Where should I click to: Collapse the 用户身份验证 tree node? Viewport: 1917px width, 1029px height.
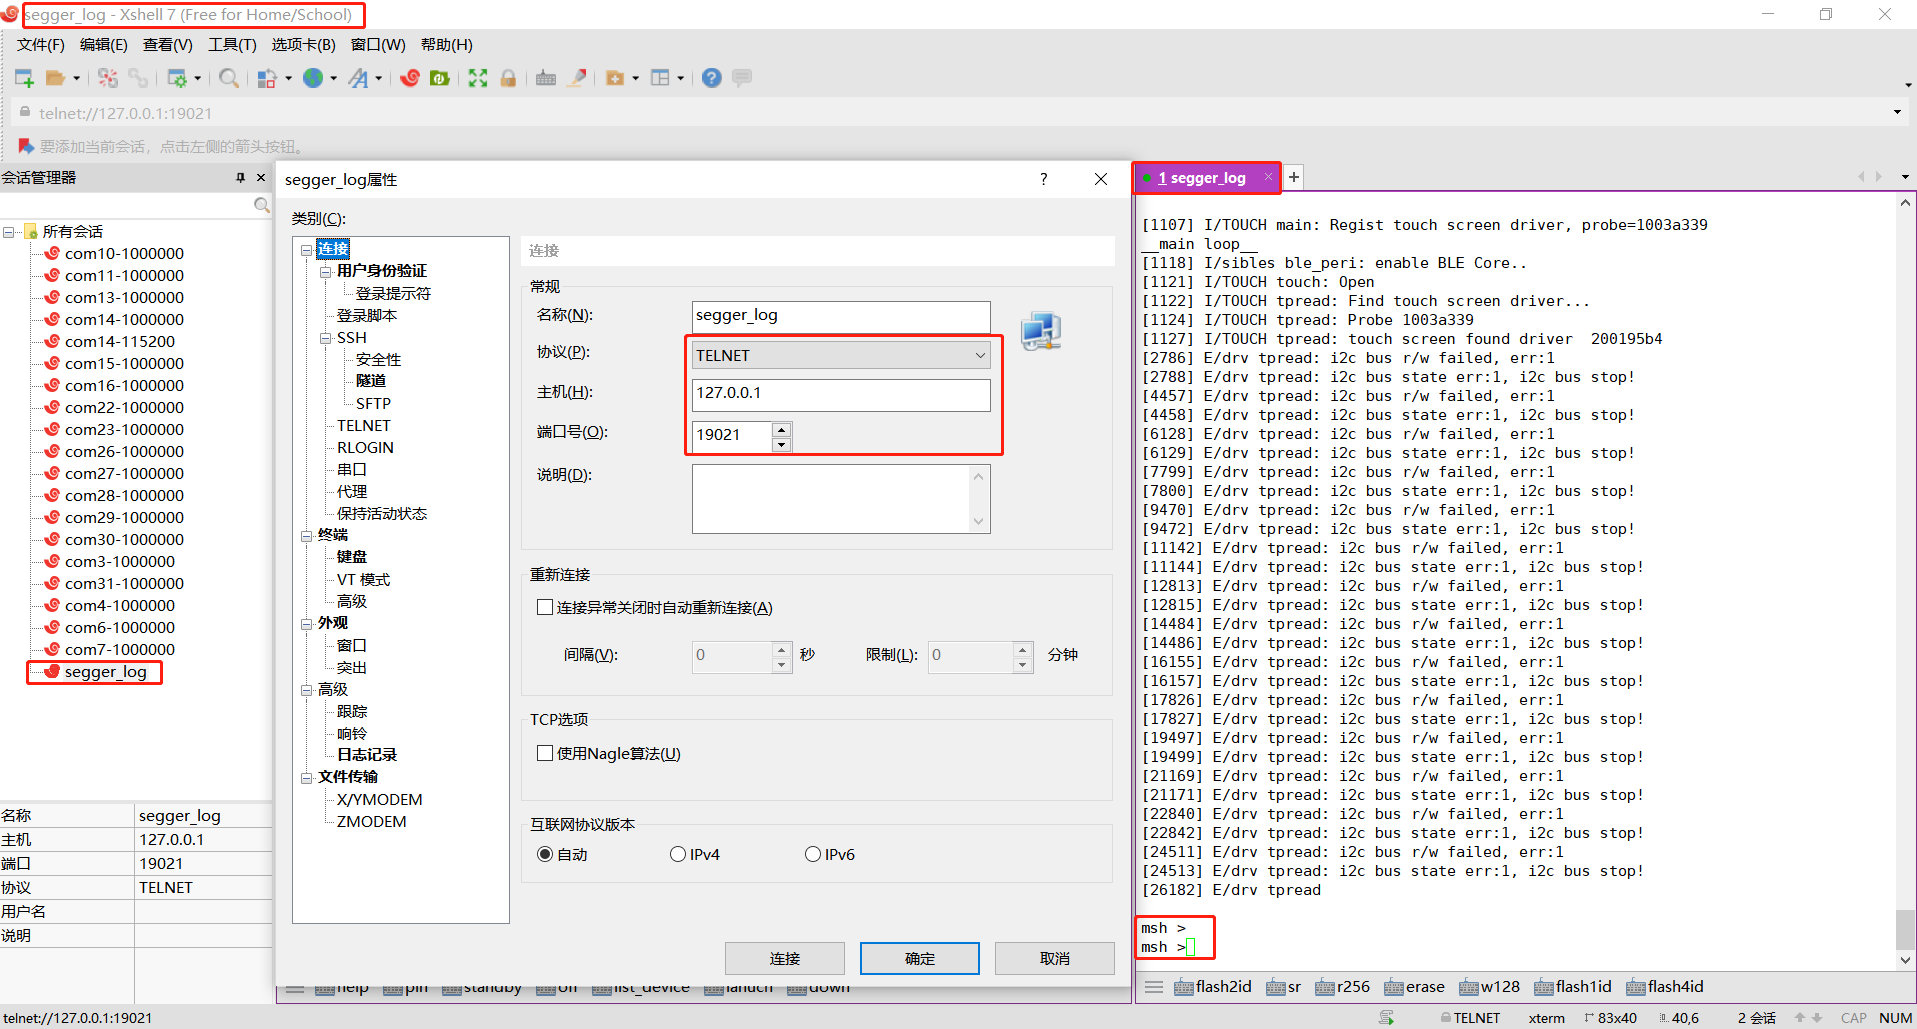[x=325, y=271]
